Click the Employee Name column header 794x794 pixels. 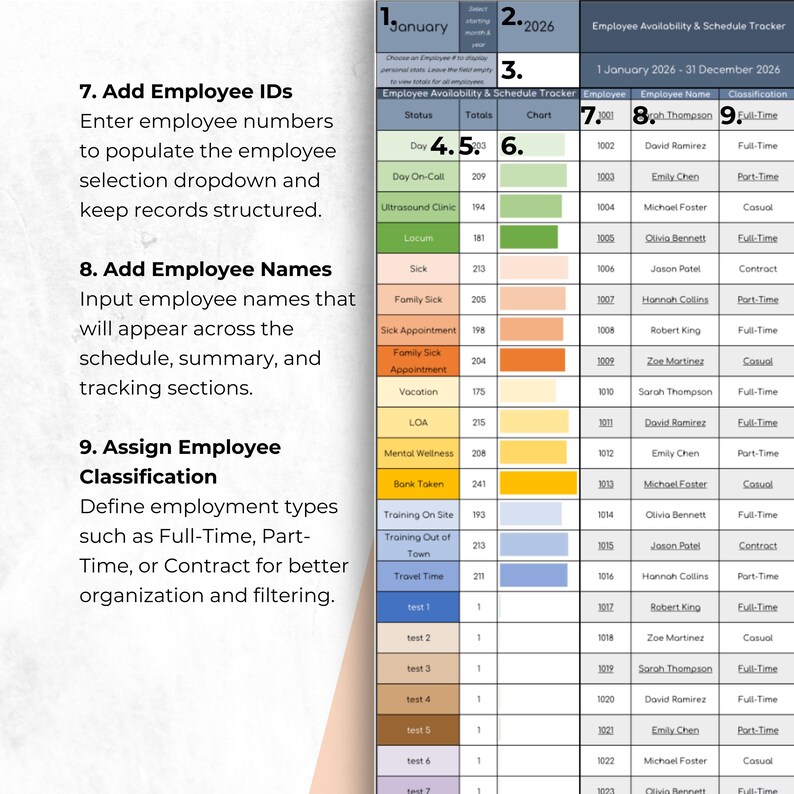tap(675, 94)
